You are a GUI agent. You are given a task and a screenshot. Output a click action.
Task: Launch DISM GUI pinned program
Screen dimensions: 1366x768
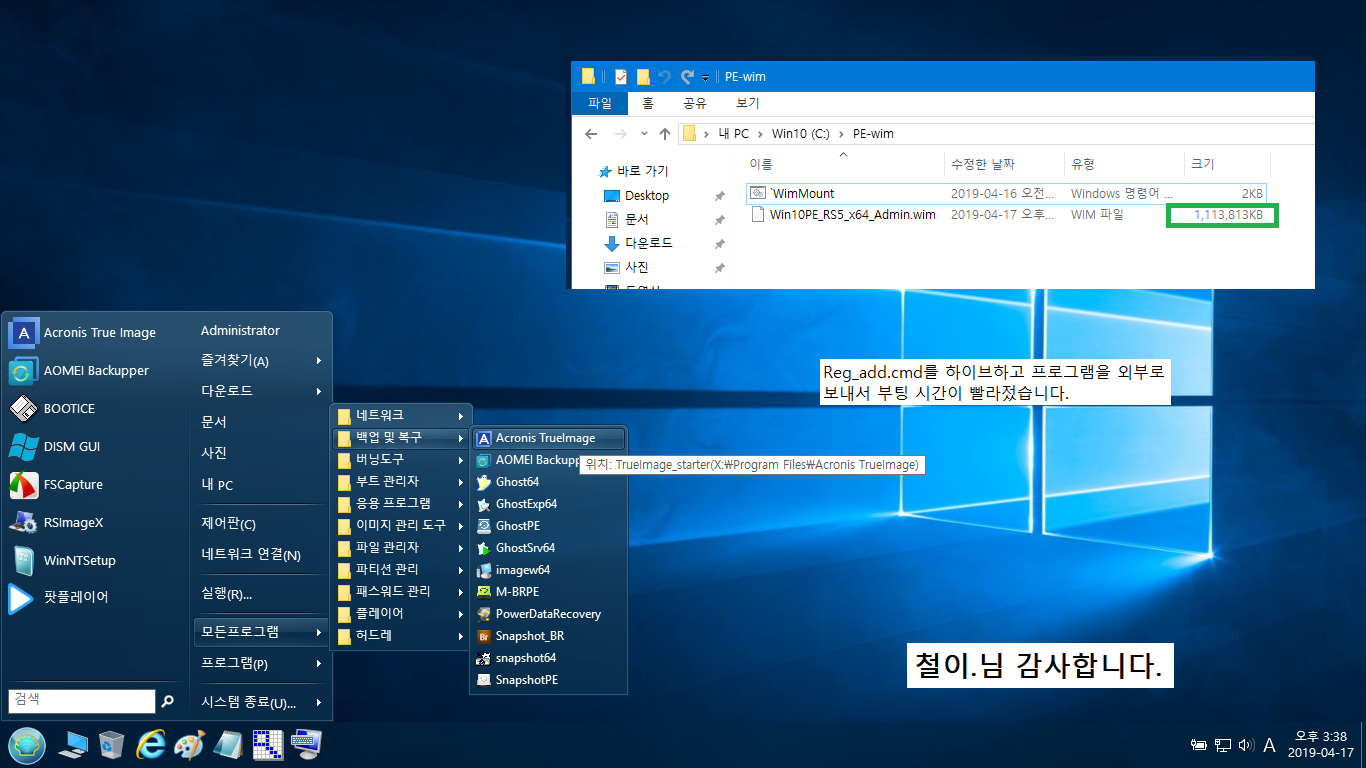click(x=96, y=446)
